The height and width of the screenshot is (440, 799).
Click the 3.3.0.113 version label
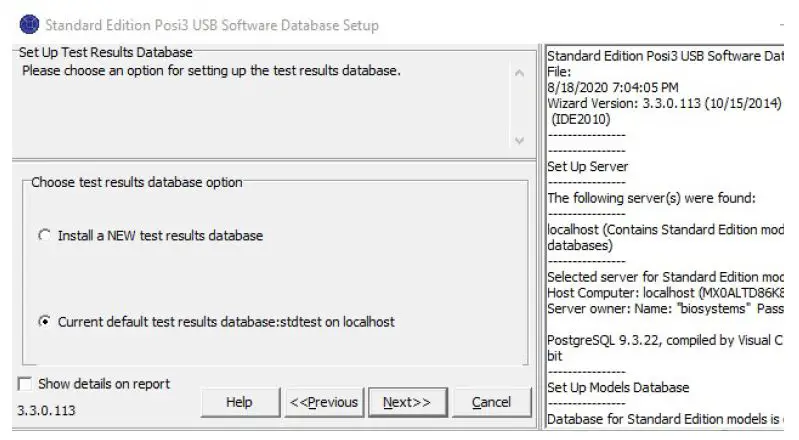click(46, 410)
